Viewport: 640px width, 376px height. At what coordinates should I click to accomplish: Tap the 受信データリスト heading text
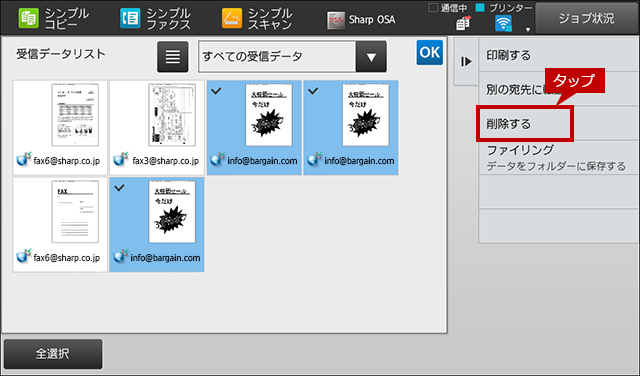click(x=61, y=54)
